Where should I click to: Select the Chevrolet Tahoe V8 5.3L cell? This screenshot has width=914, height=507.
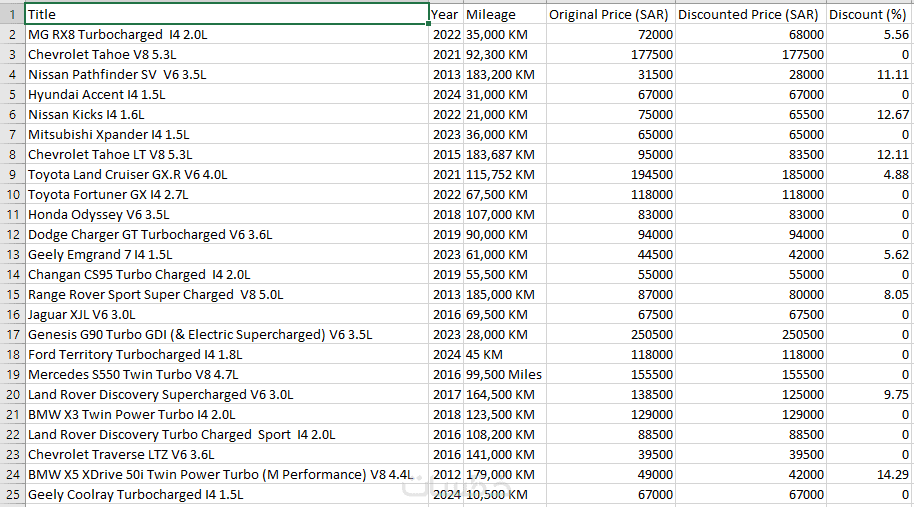(x=227, y=55)
